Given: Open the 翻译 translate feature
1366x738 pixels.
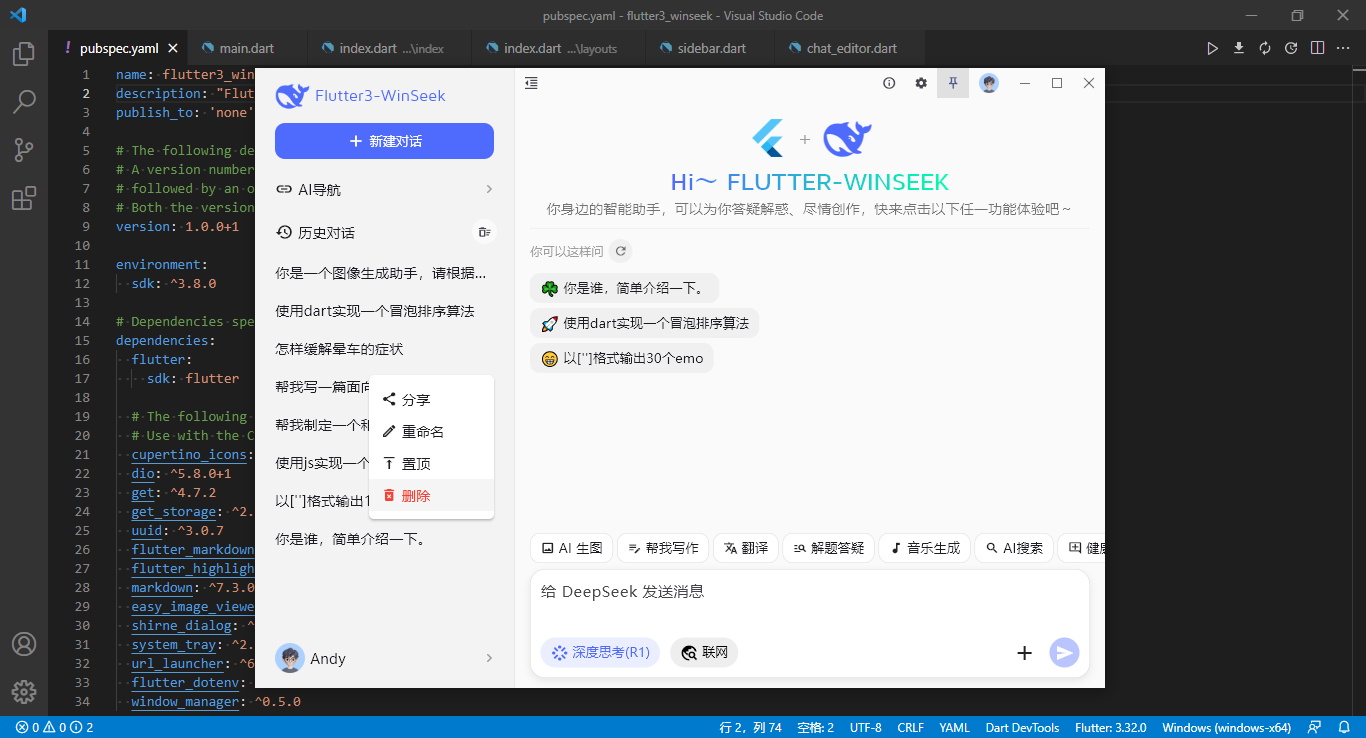Looking at the screenshot, I should (745, 548).
